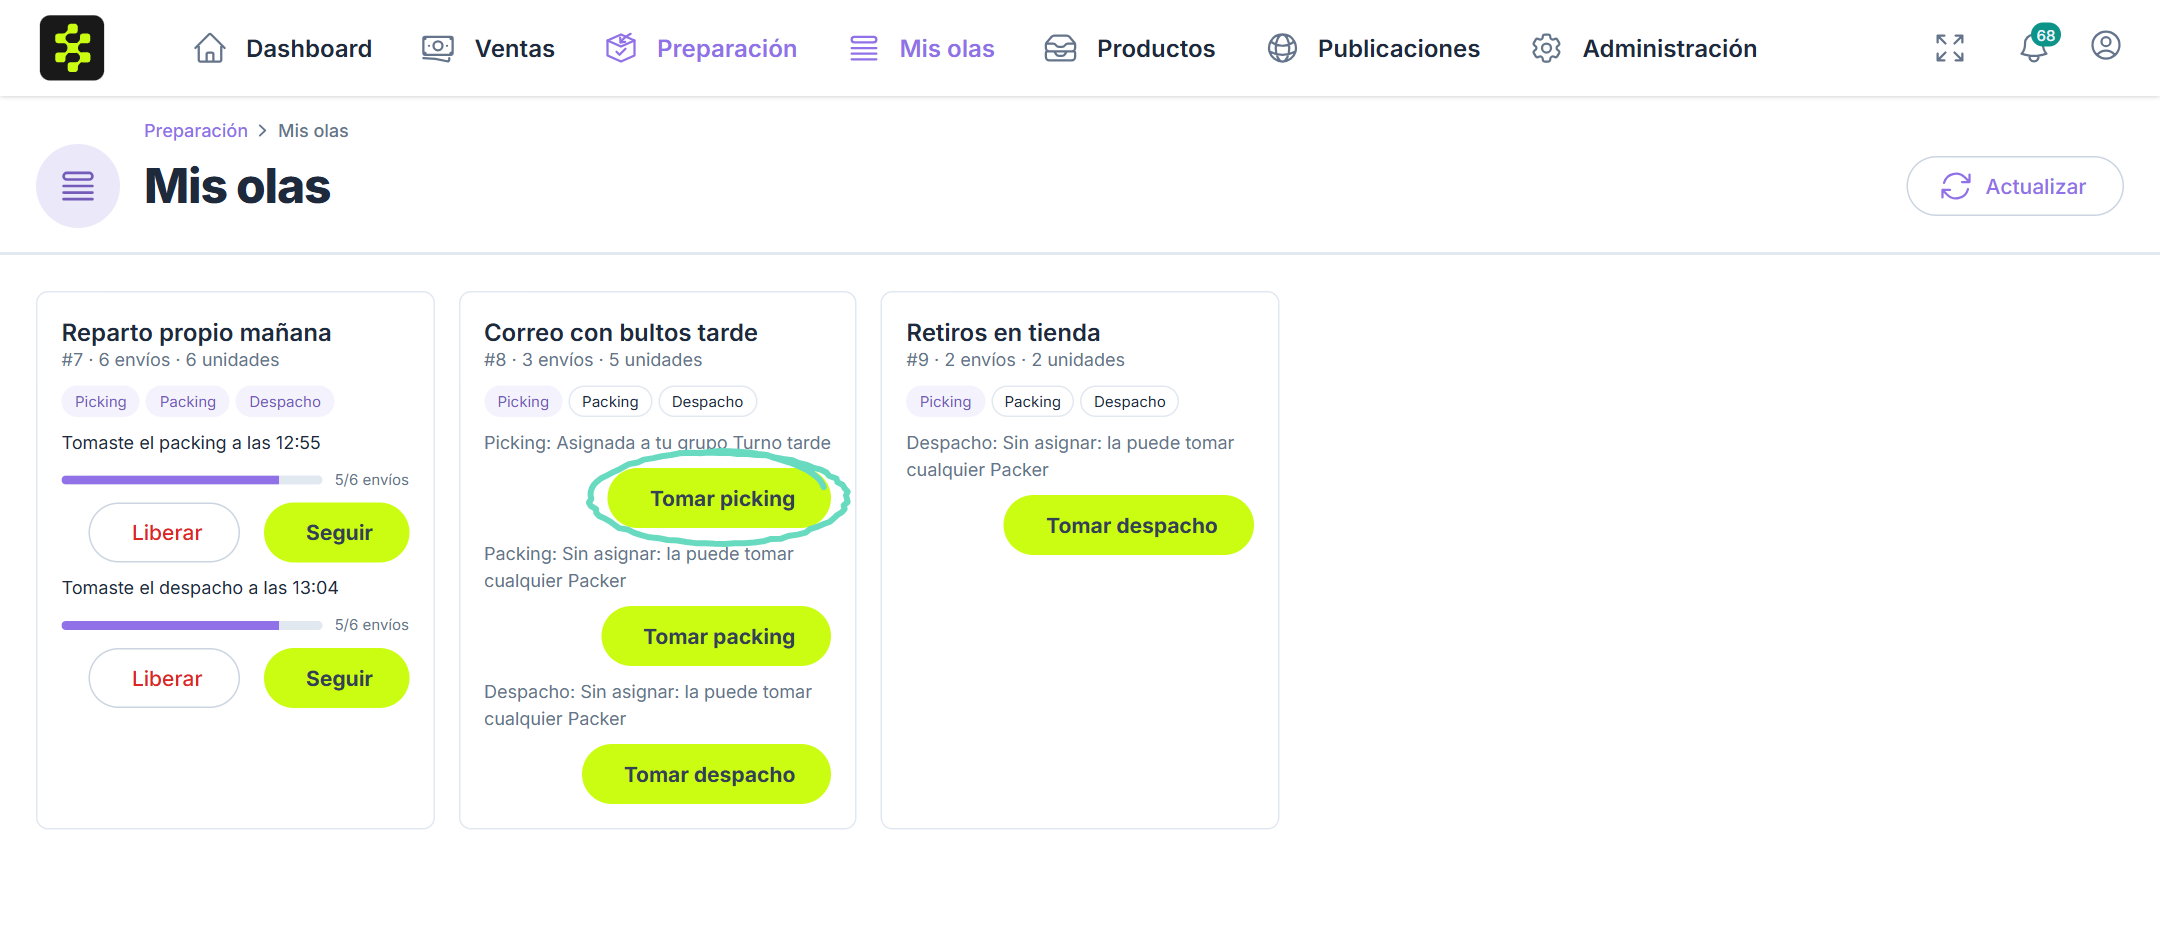Click the green app logo icon

pyautogui.click(x=72, y=48)
